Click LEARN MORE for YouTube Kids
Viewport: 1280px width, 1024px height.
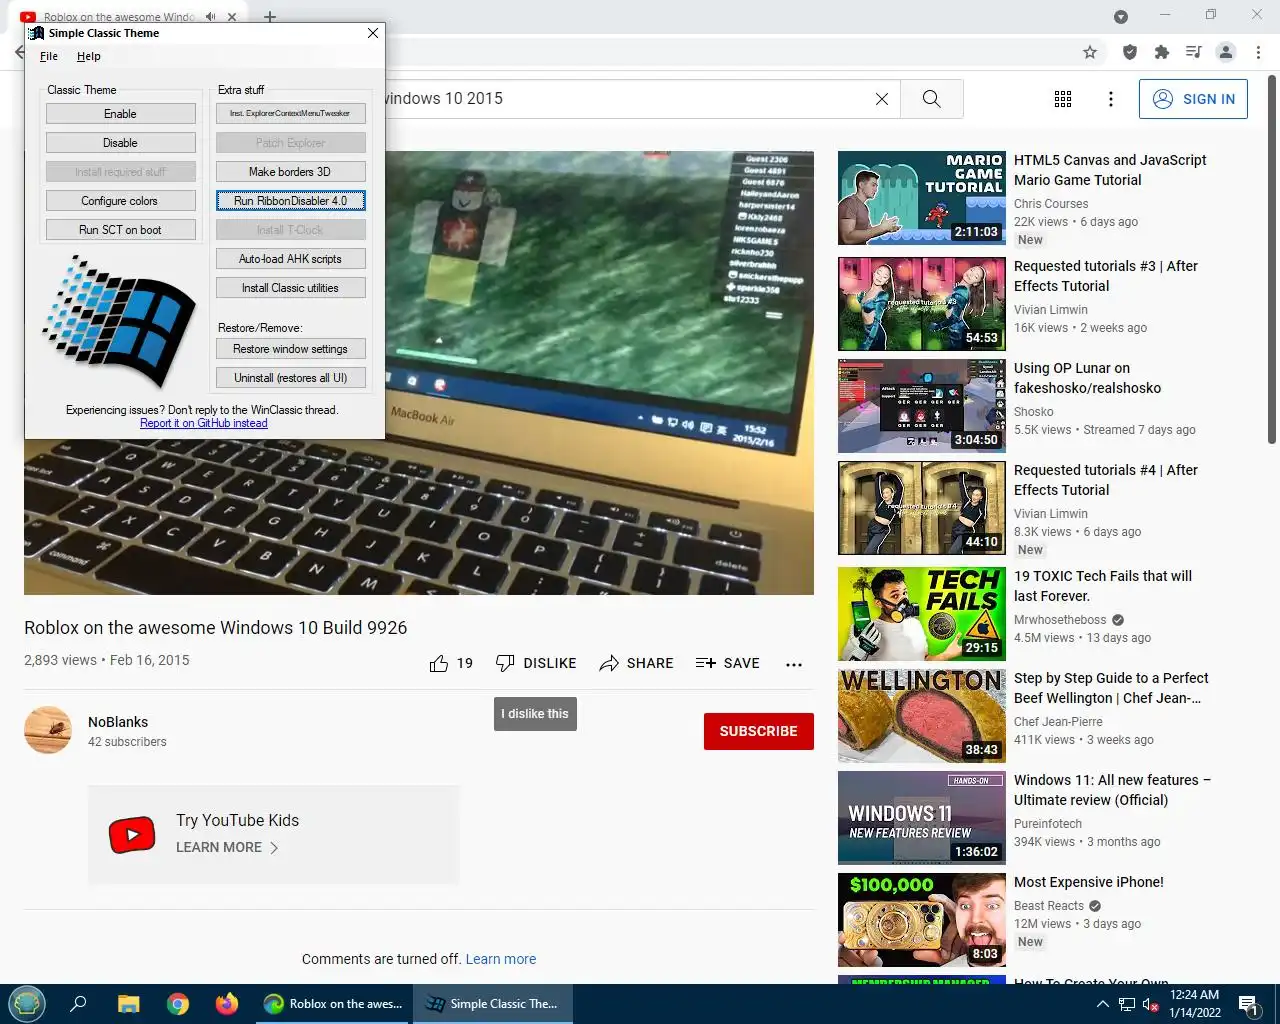pos(227,847)
